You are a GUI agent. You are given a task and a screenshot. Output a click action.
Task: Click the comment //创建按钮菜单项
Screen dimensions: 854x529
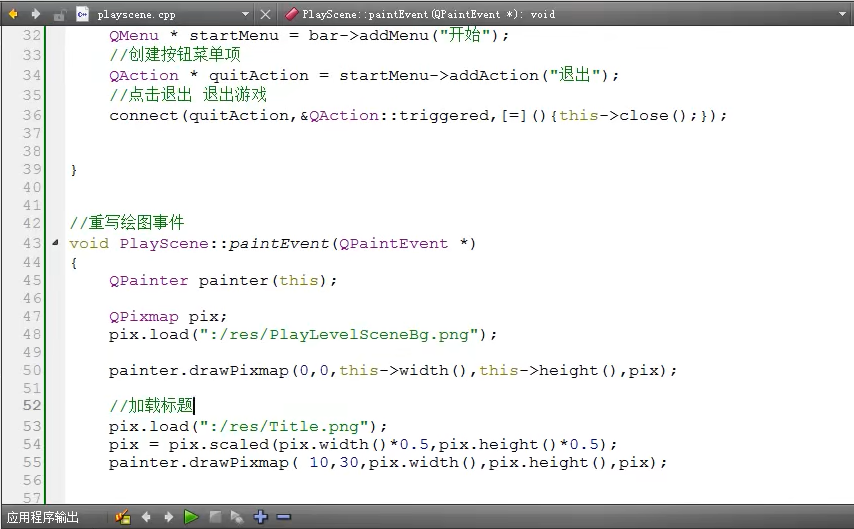175,54
